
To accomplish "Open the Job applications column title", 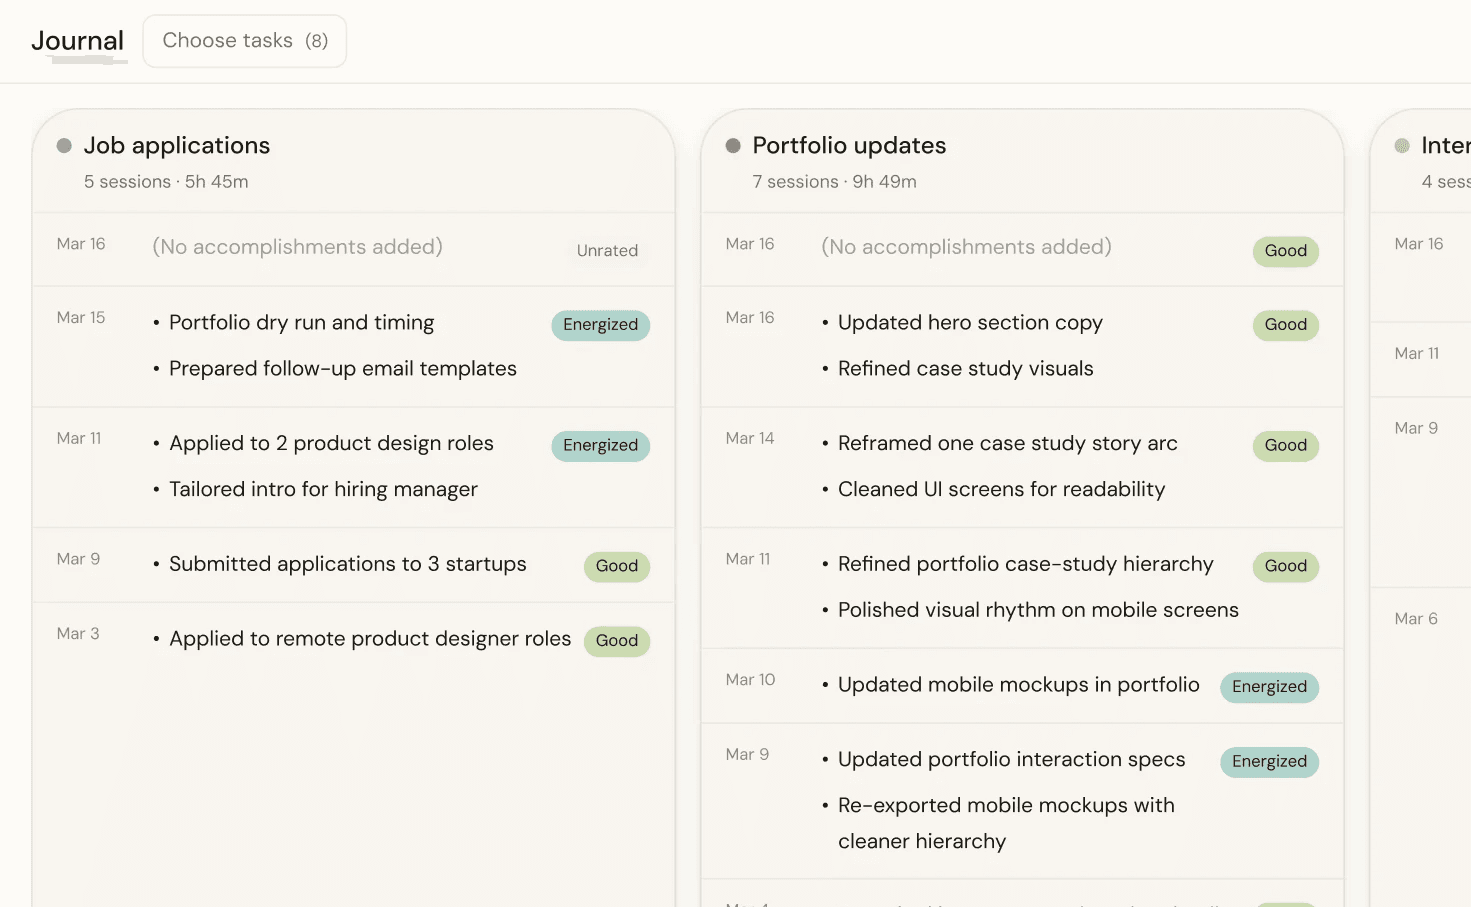I will click(x=177, y=146).
